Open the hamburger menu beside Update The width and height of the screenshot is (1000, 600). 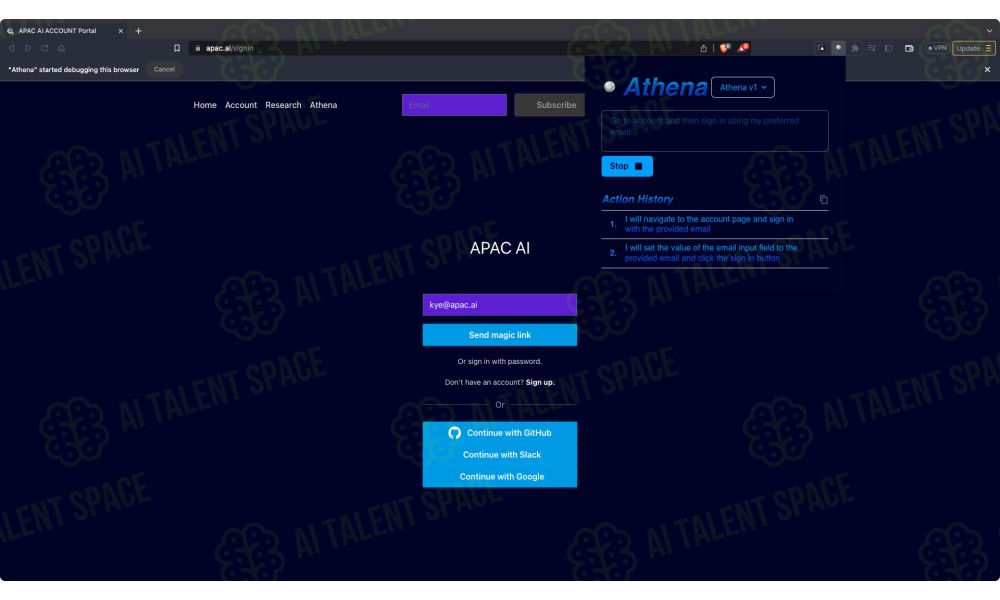coord(989,48)
